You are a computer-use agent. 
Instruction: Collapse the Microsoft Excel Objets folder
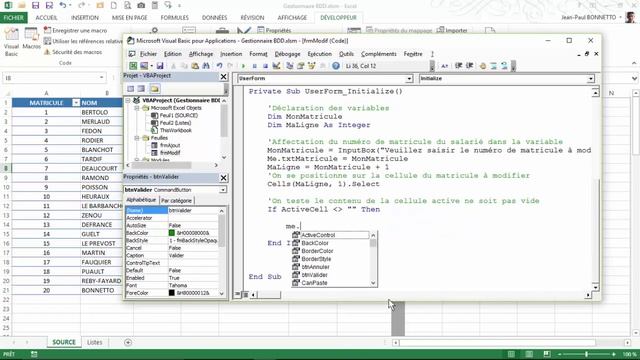coord(137,108)
